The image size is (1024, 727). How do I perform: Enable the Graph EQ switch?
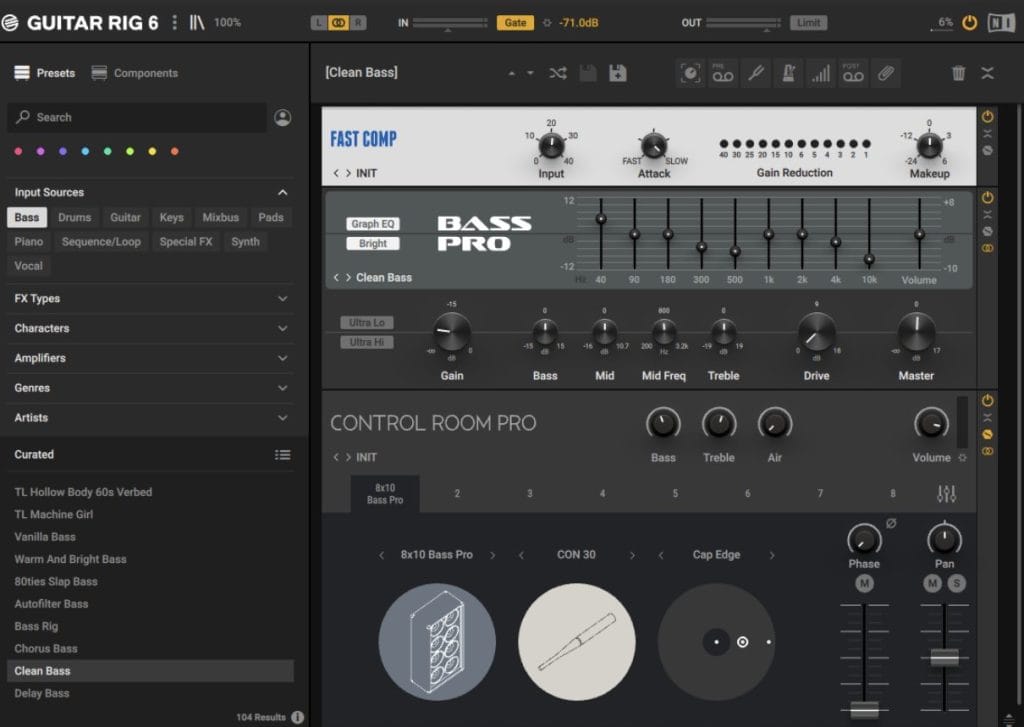[x=373, y=224]
